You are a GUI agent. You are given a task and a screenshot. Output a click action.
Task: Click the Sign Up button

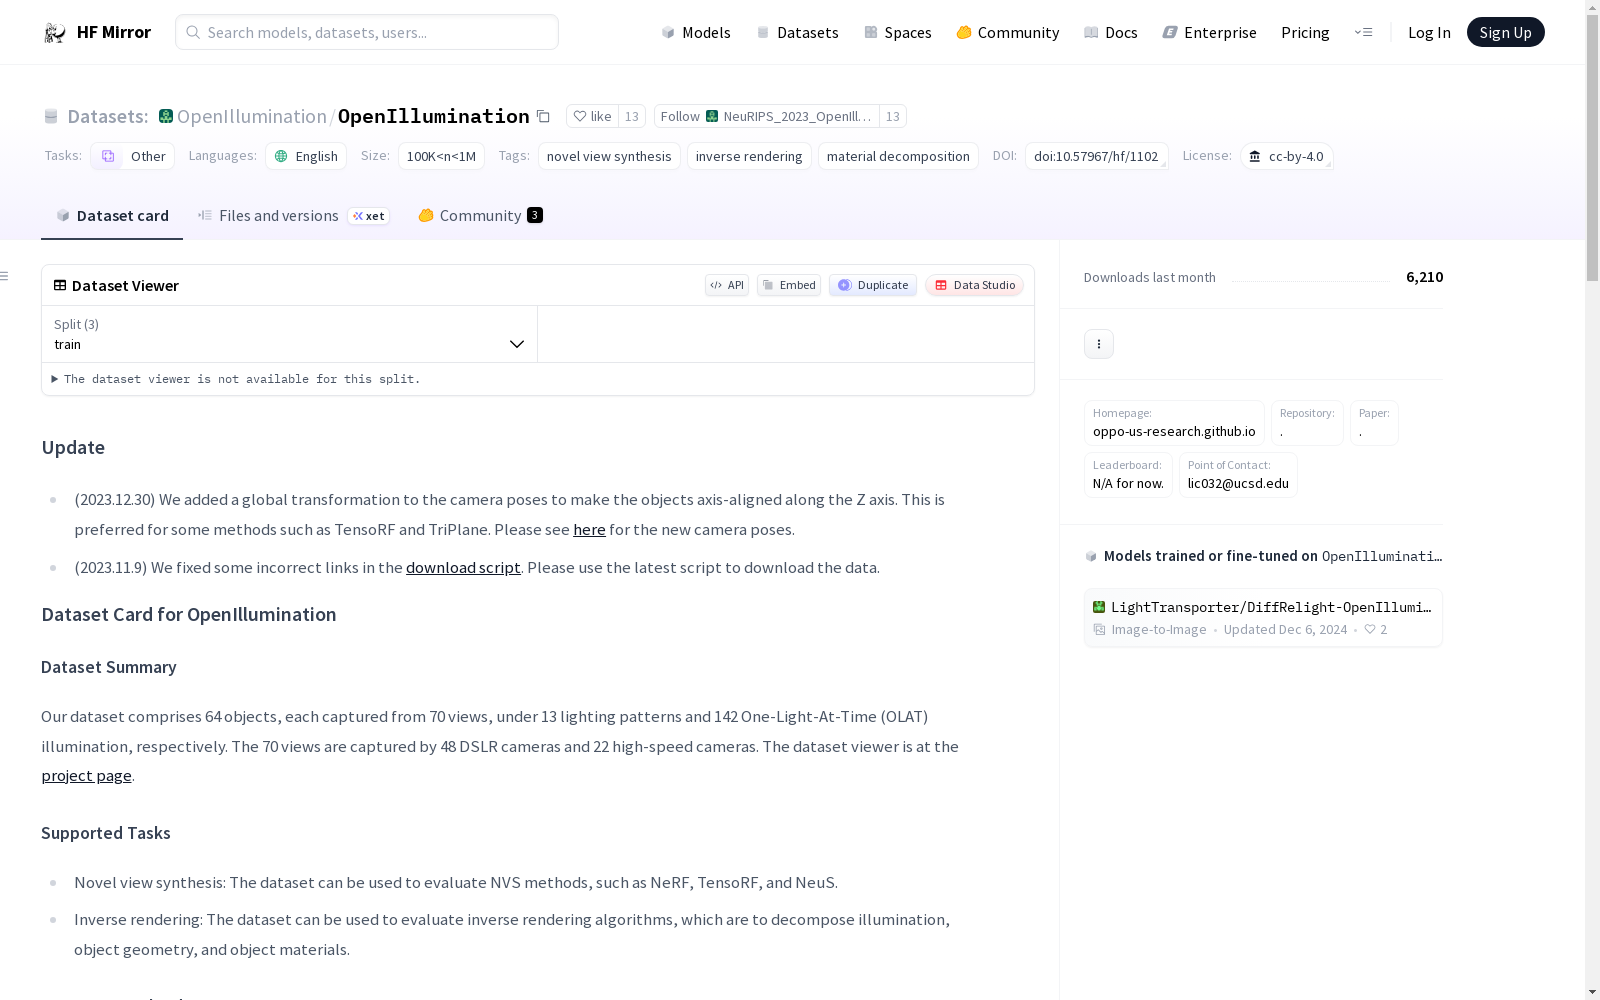(1505, 32)
